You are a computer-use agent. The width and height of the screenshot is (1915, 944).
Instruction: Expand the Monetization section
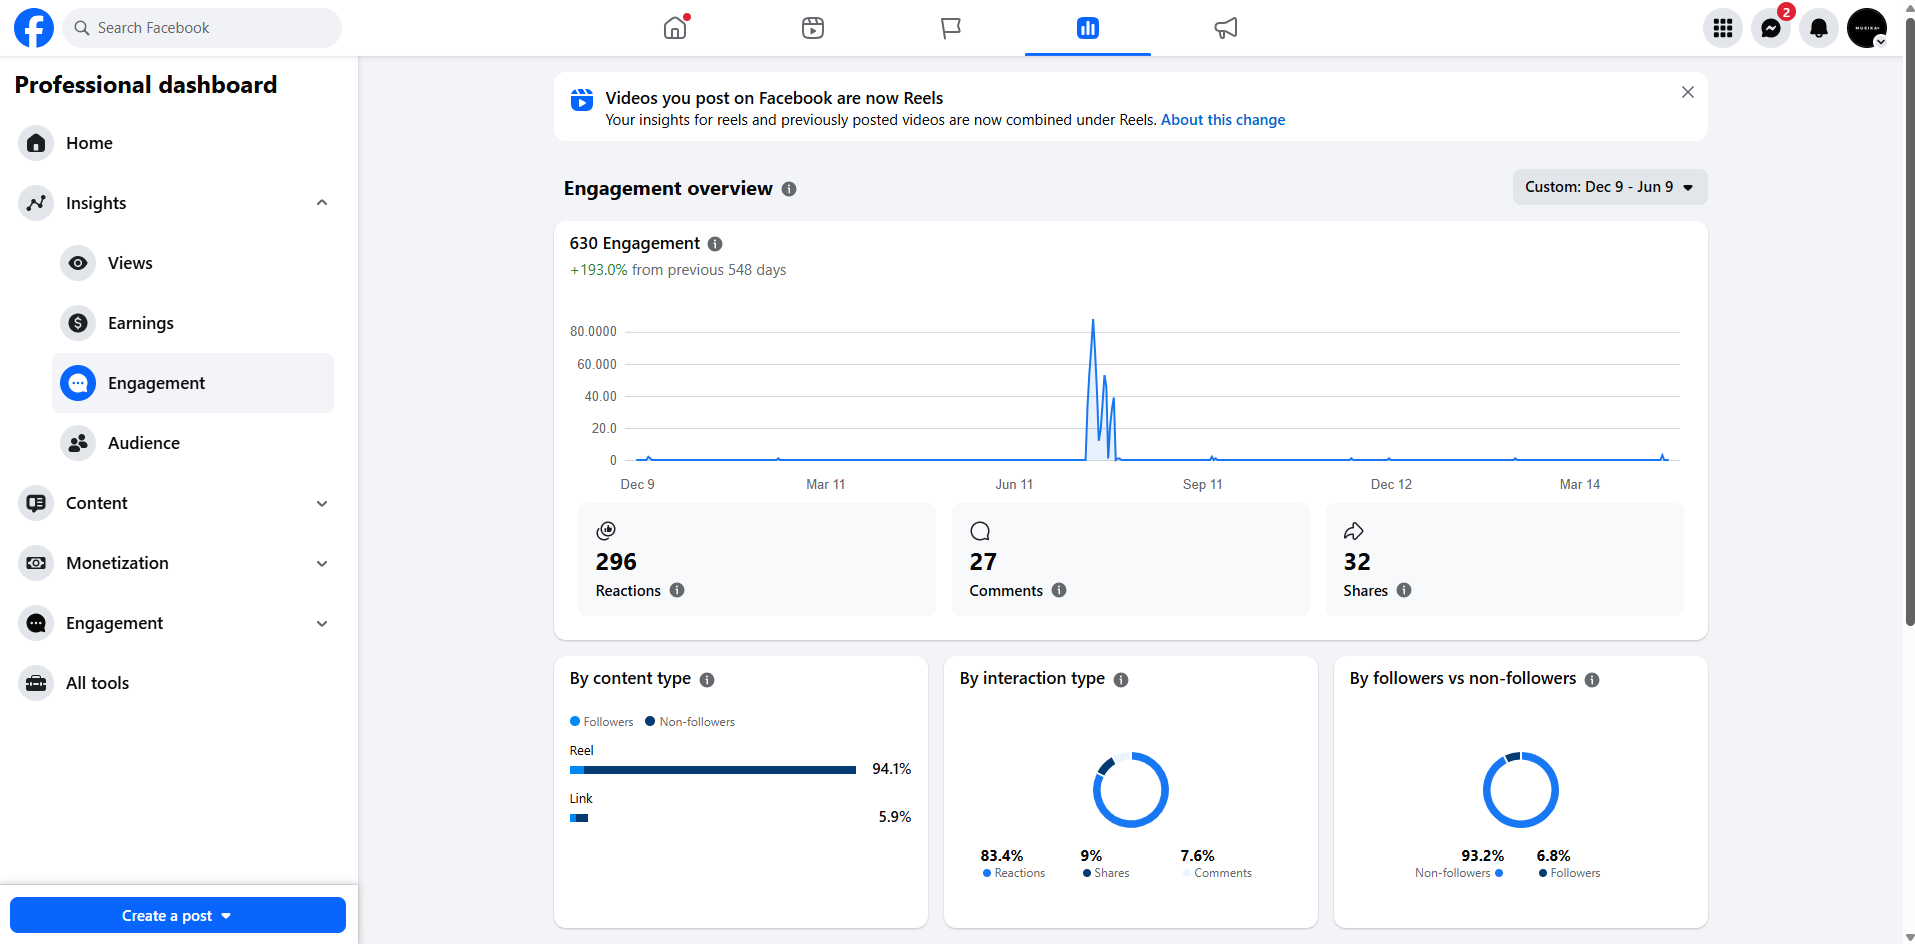(322, 563)
